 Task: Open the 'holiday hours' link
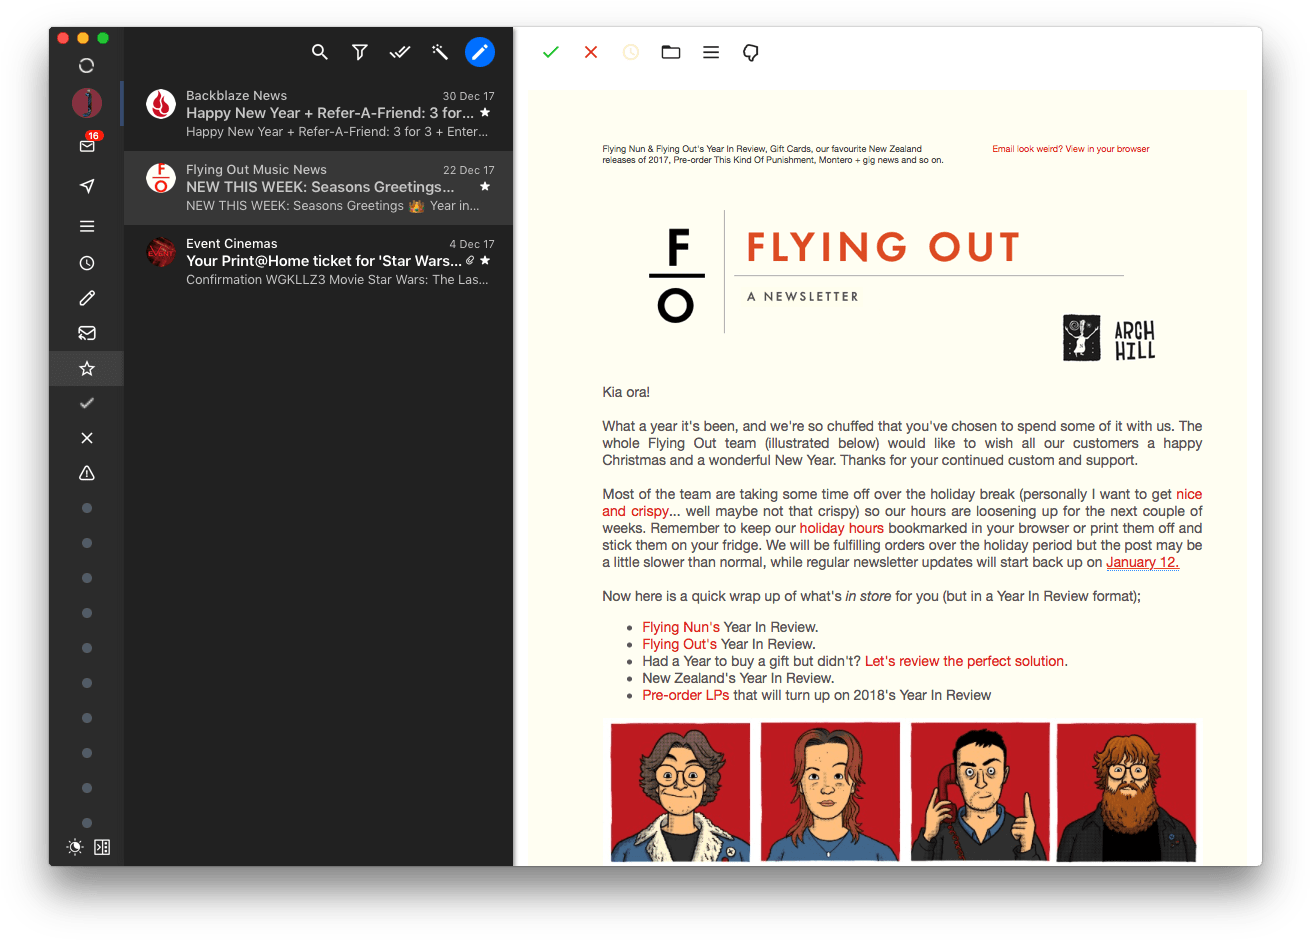841,528
